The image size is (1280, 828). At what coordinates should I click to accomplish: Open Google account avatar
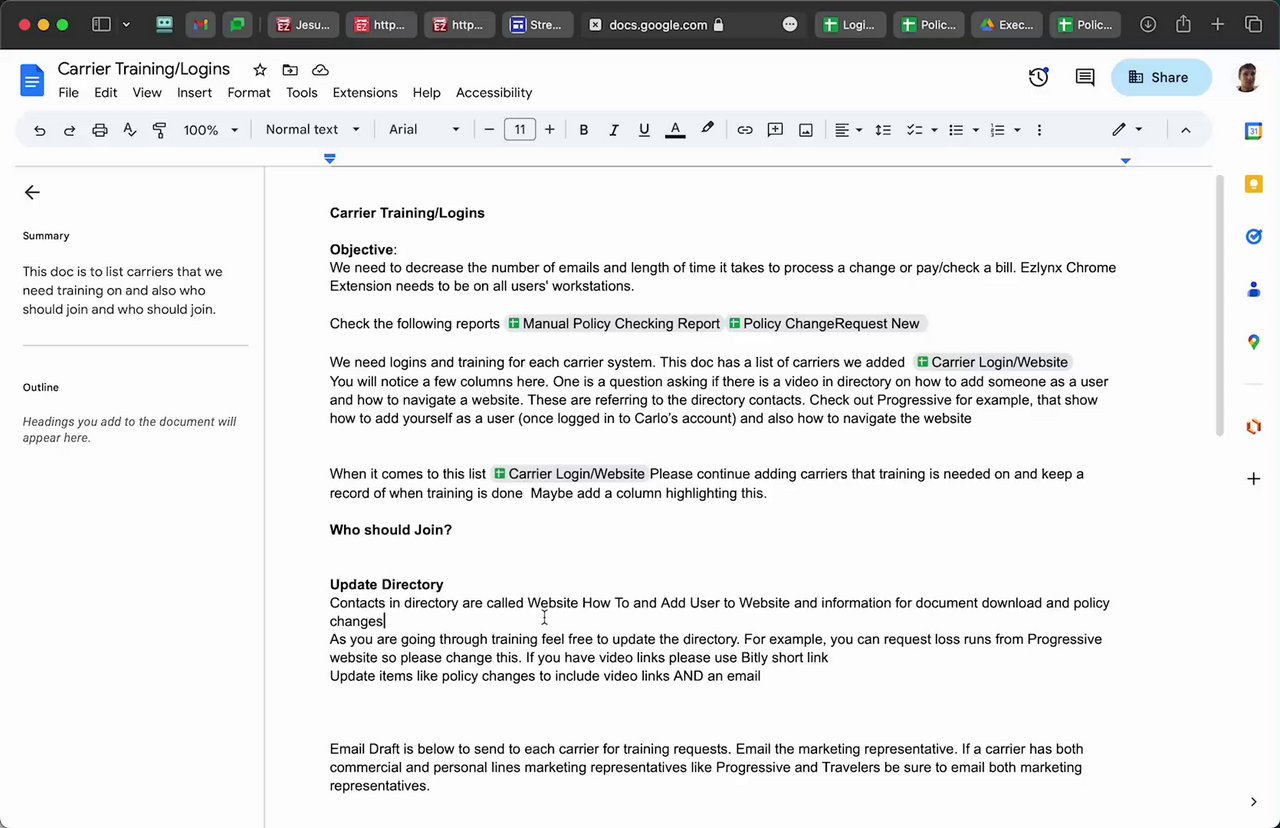(1246, 77)
